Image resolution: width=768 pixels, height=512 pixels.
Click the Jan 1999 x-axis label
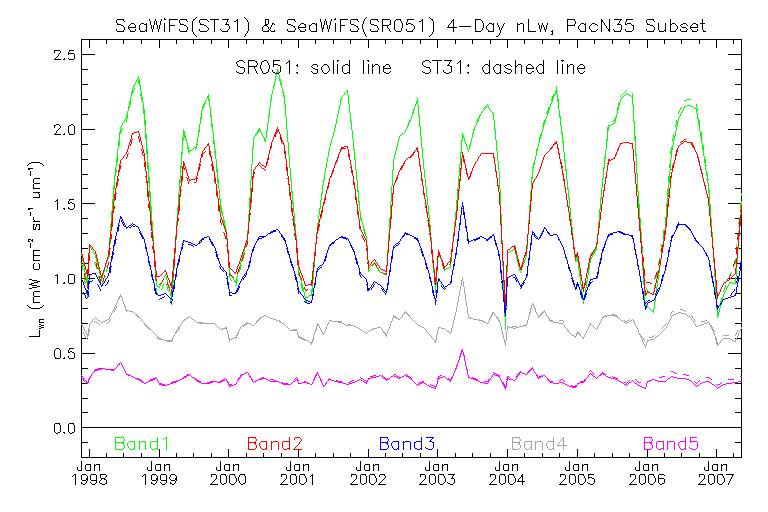[159, 473]
